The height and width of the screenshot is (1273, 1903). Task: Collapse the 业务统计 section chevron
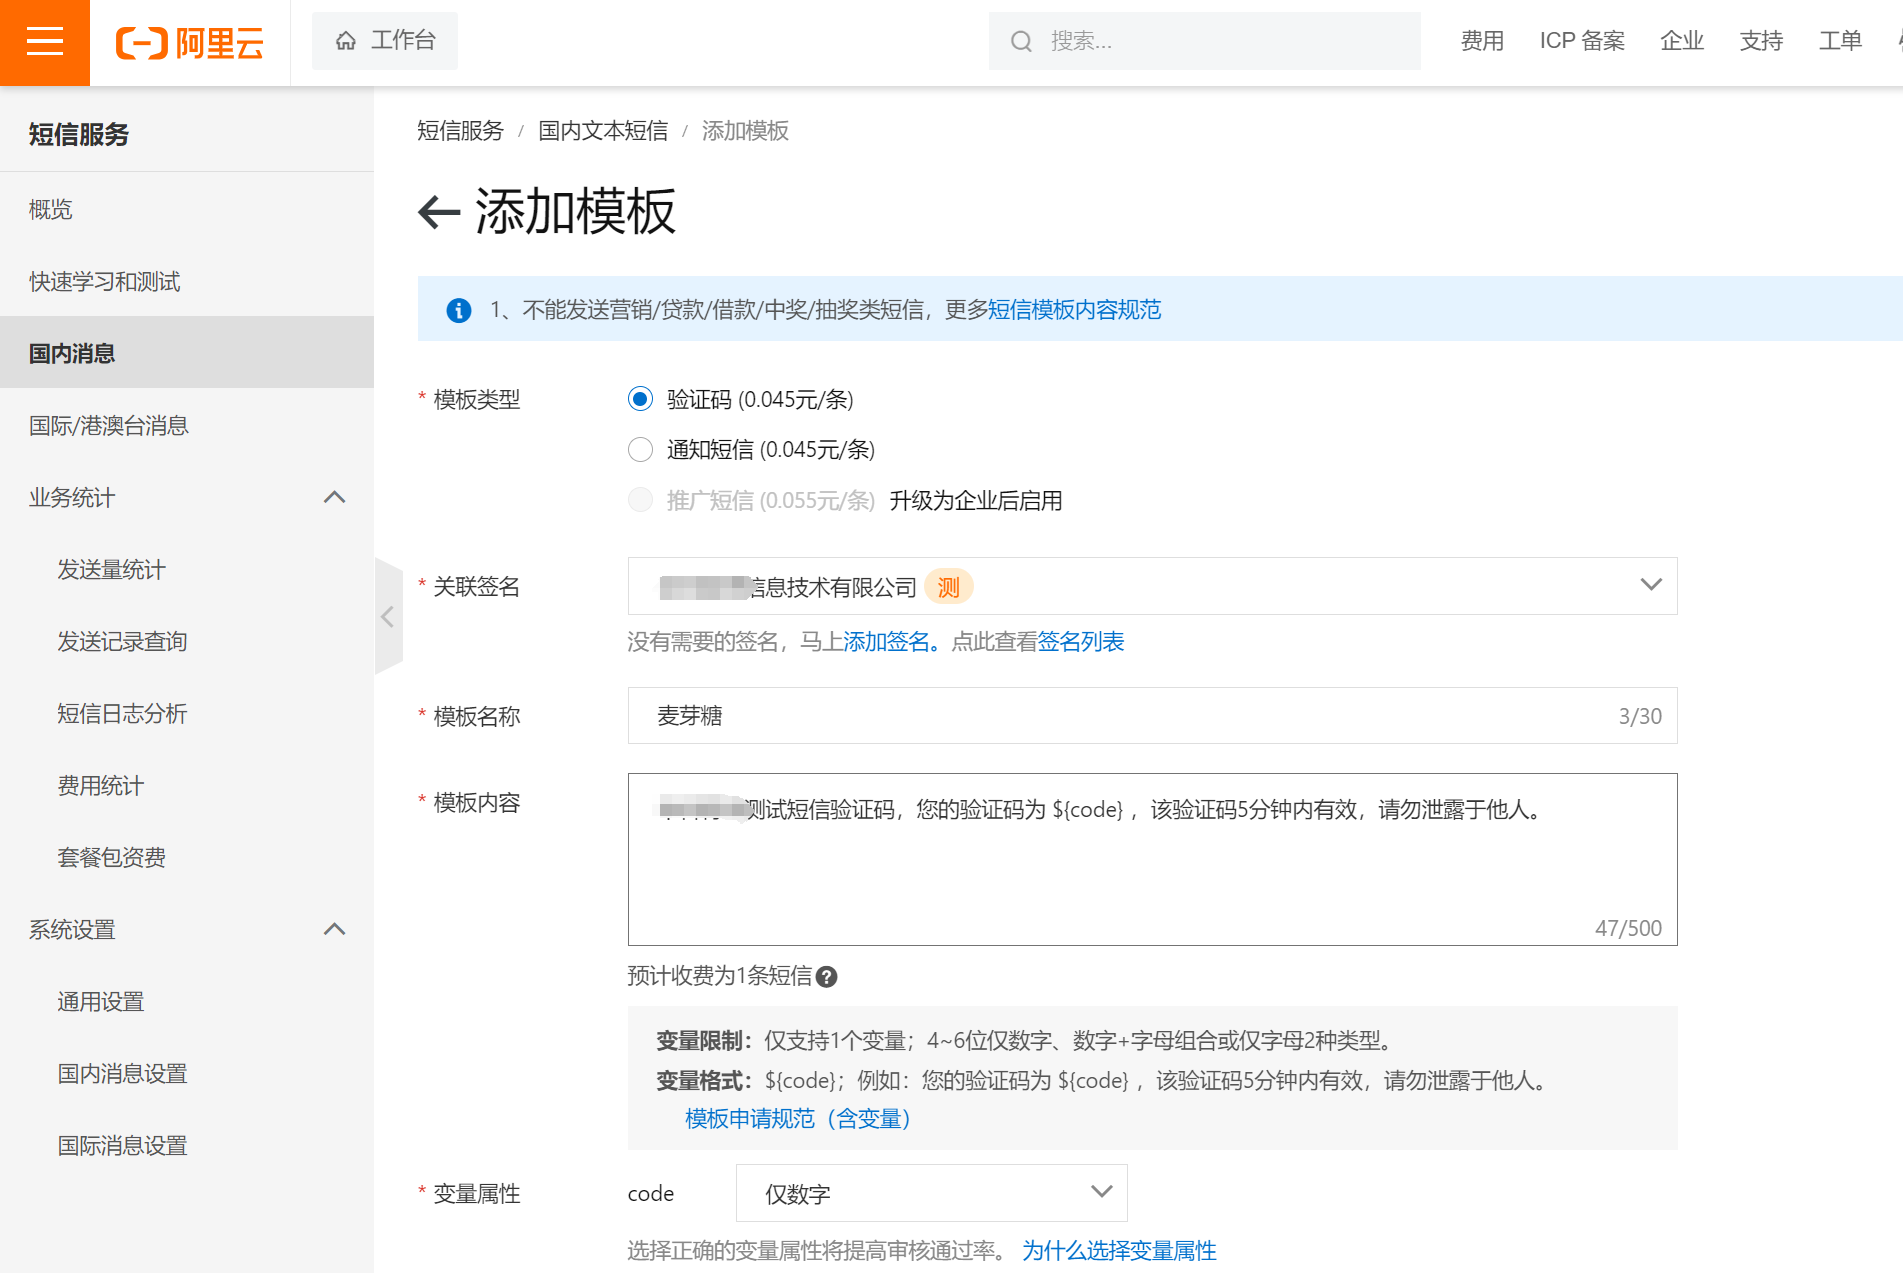point(335,497)
